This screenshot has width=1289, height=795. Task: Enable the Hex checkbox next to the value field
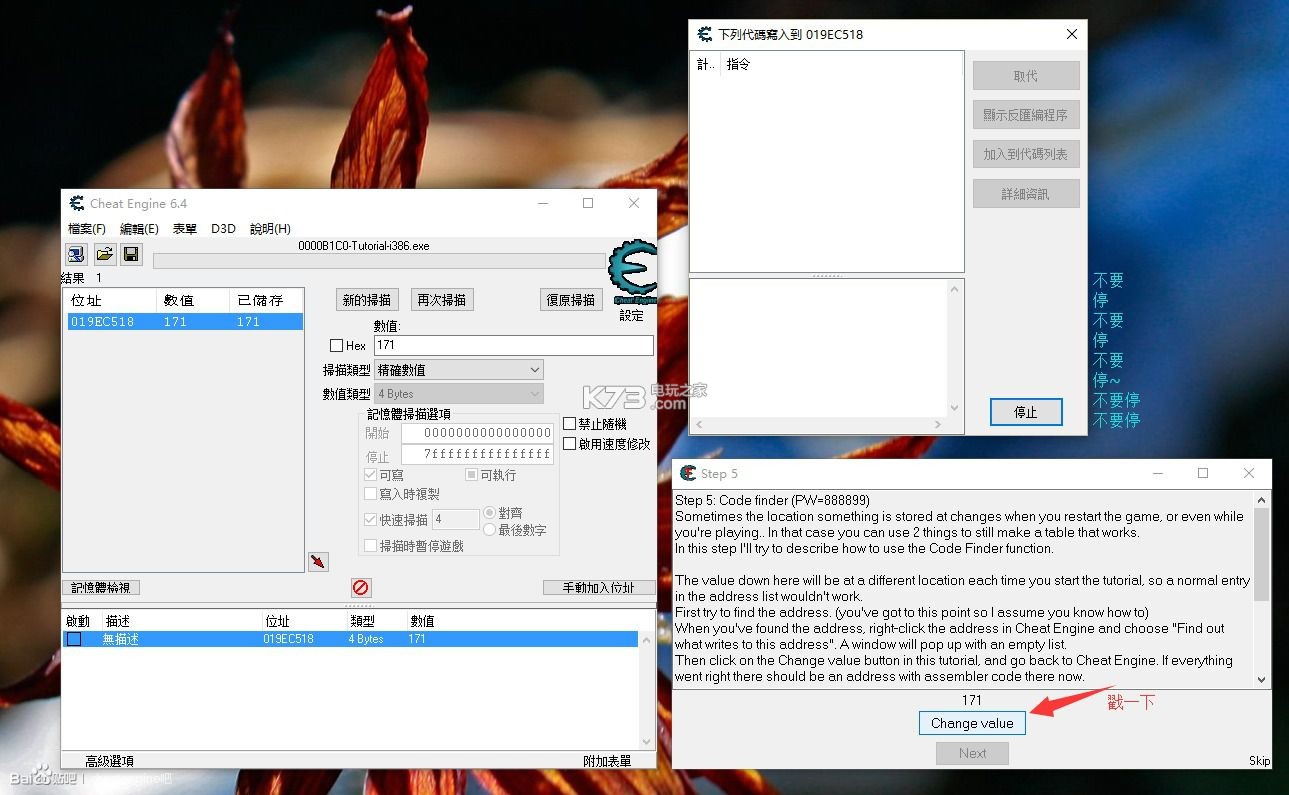(x=337, y=345)
